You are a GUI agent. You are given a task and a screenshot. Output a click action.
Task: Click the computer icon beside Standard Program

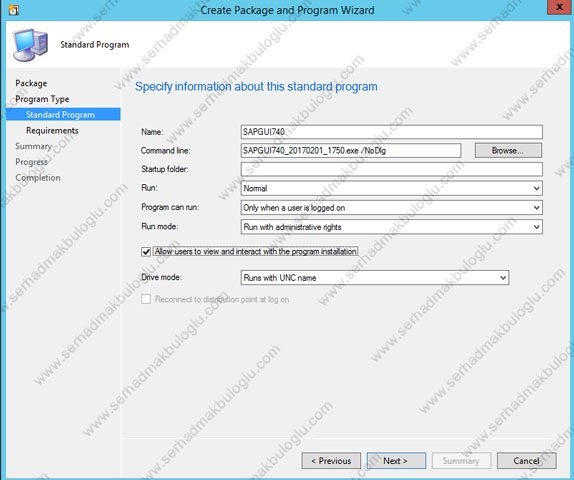pos(31,45)
